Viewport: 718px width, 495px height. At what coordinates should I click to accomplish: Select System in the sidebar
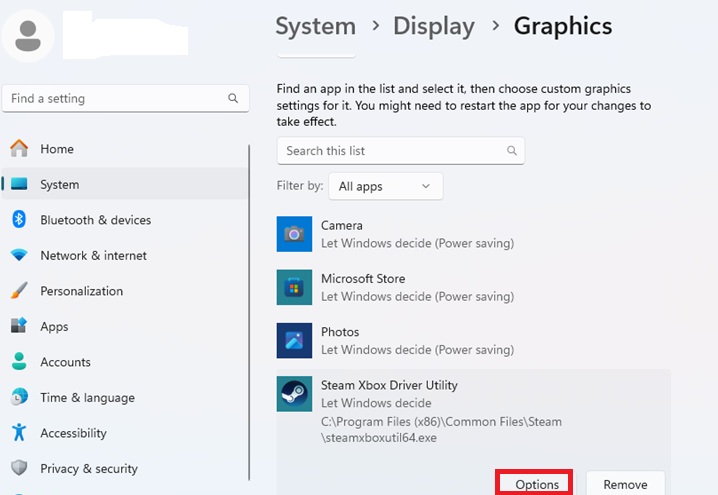(x=125, y=184)
